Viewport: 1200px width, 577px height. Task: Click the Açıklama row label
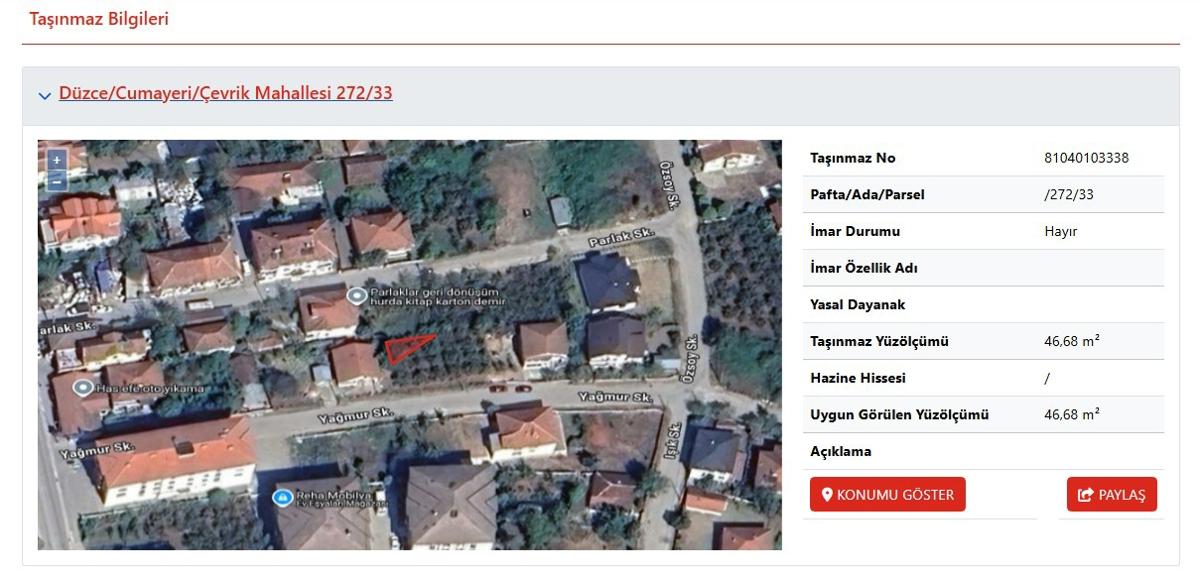pos(840,451)
